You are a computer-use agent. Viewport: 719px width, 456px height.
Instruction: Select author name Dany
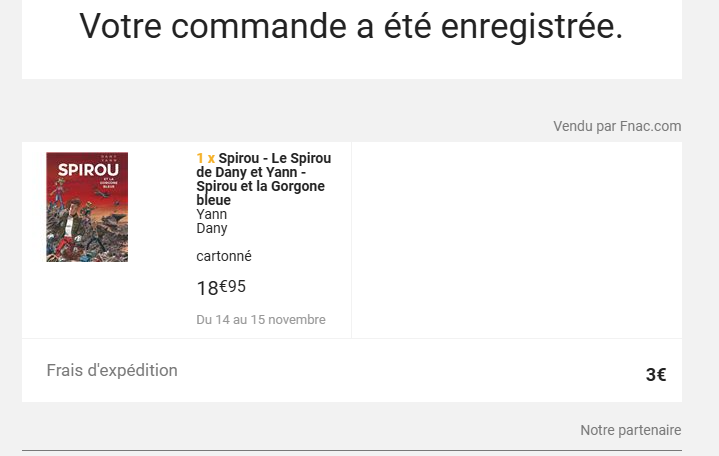[x=212, y=228]
